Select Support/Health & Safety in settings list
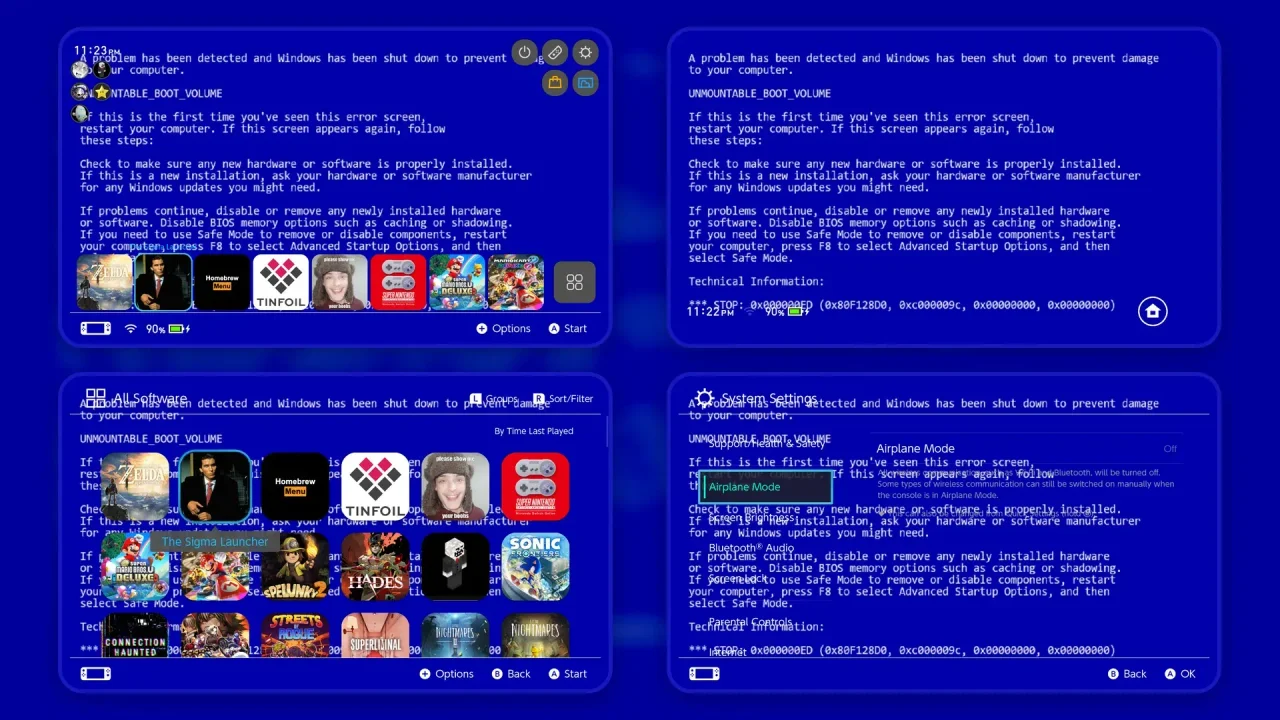This screenshot has height=720, width=1280. [x=767, y=443]
